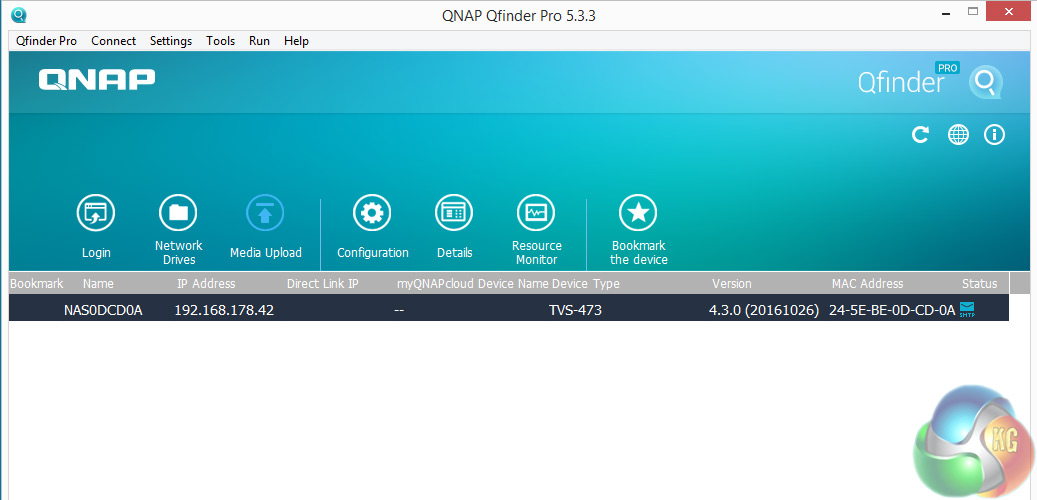Select the NAS0DCD0A device name
Image resolution: width=1037 pixels, height=500 pixels.
pyautogui.click(x=103, y=310)
